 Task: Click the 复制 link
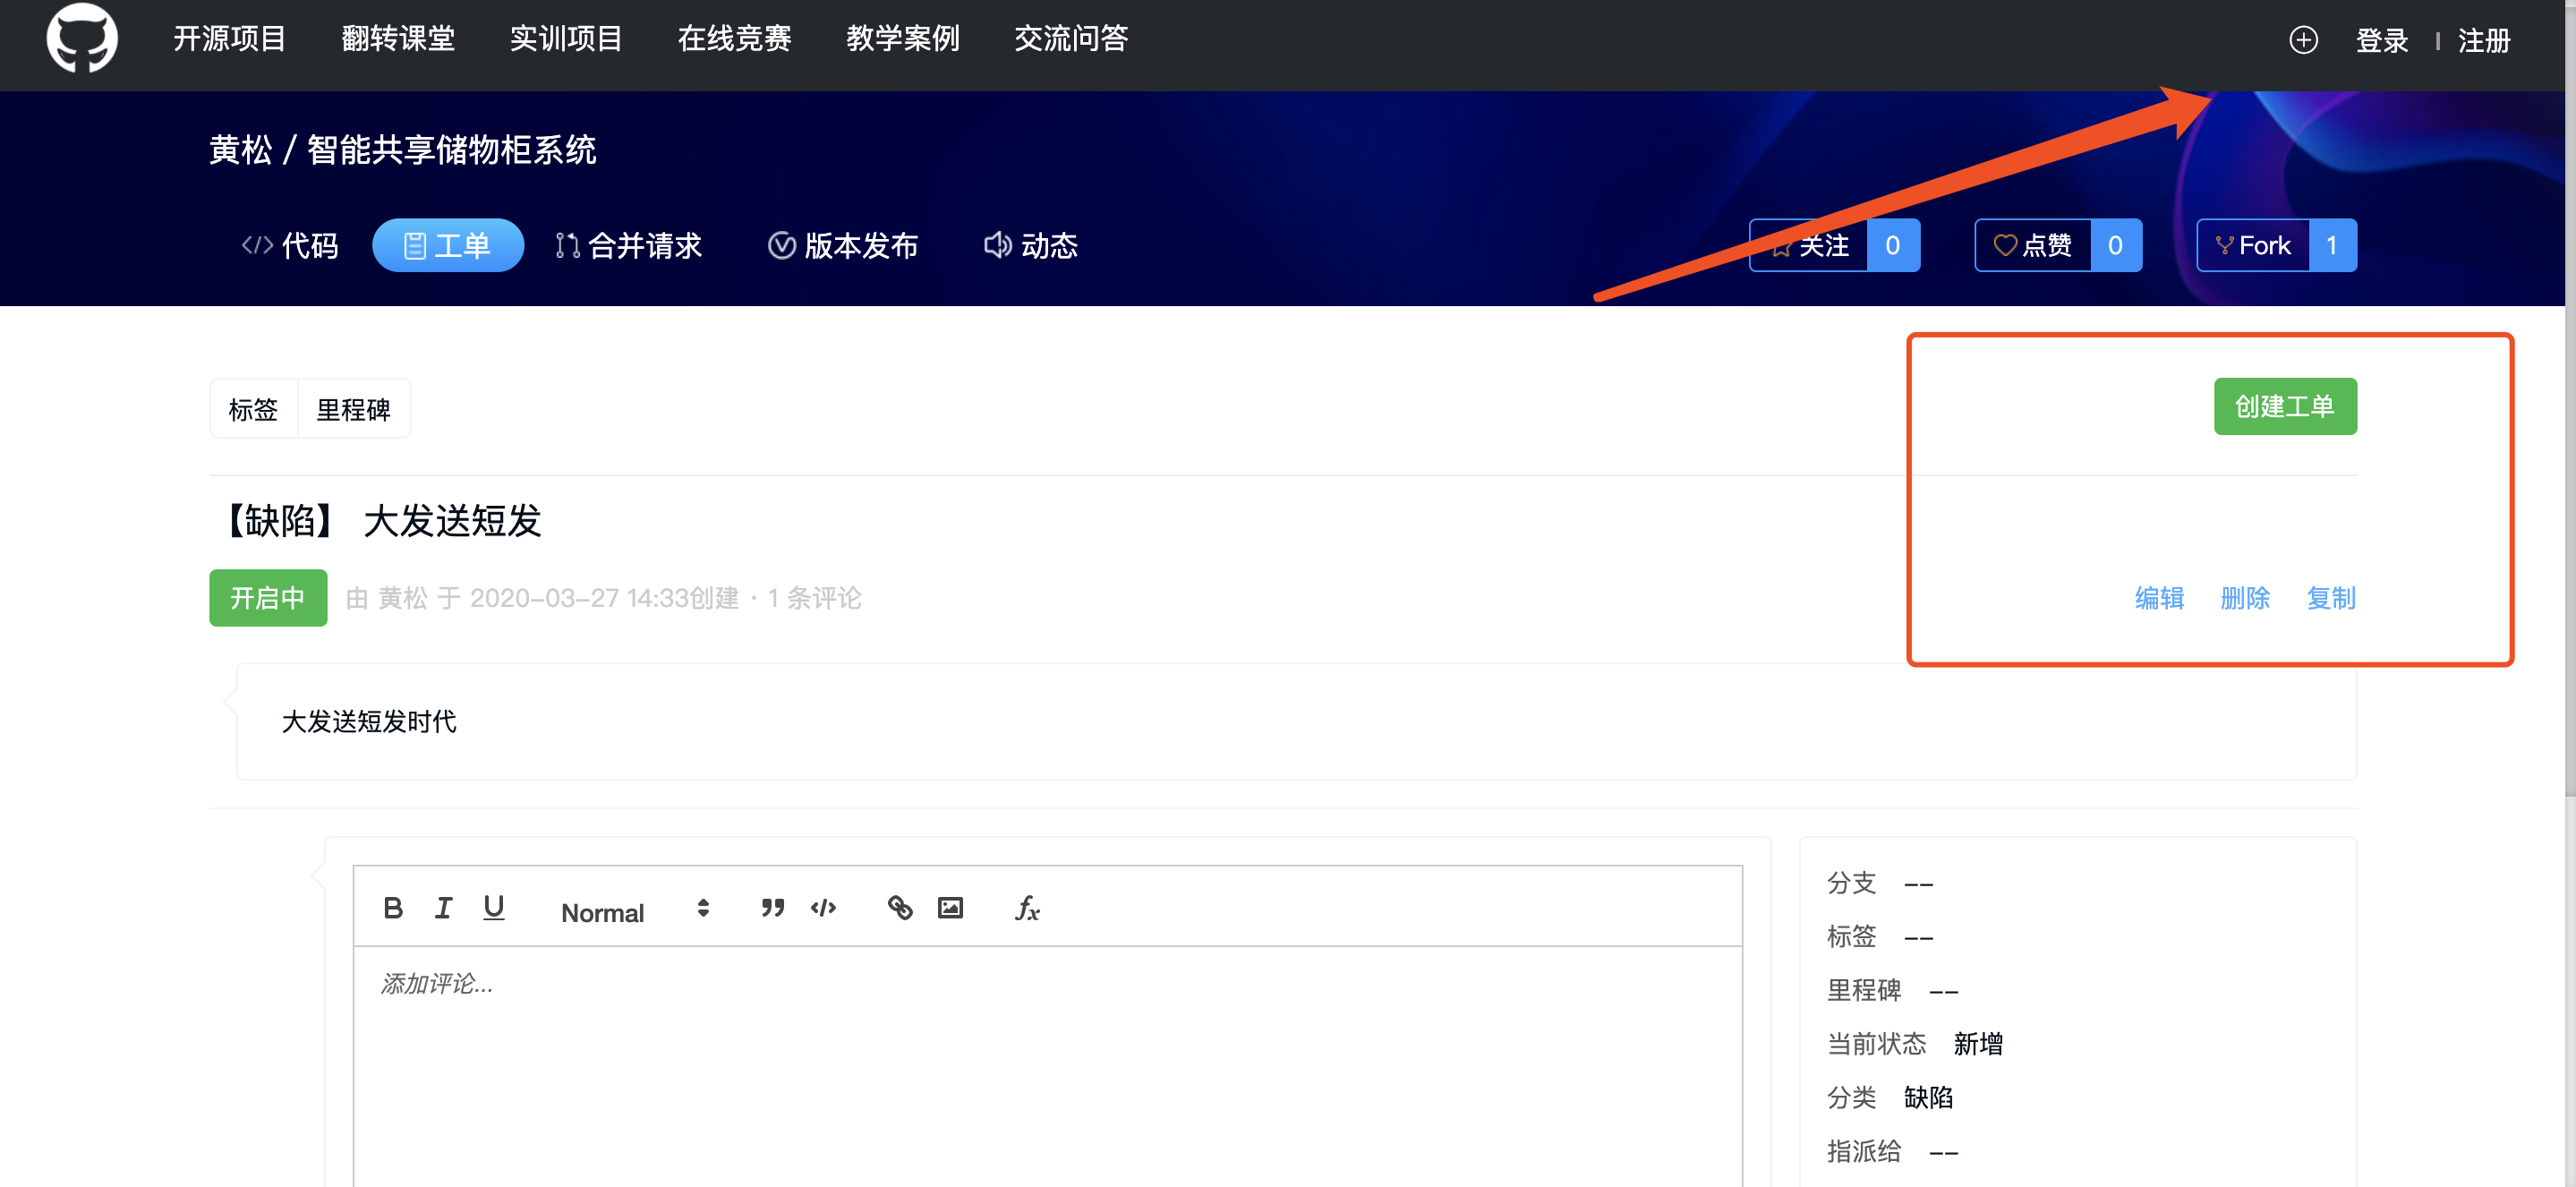point(2331,598)
